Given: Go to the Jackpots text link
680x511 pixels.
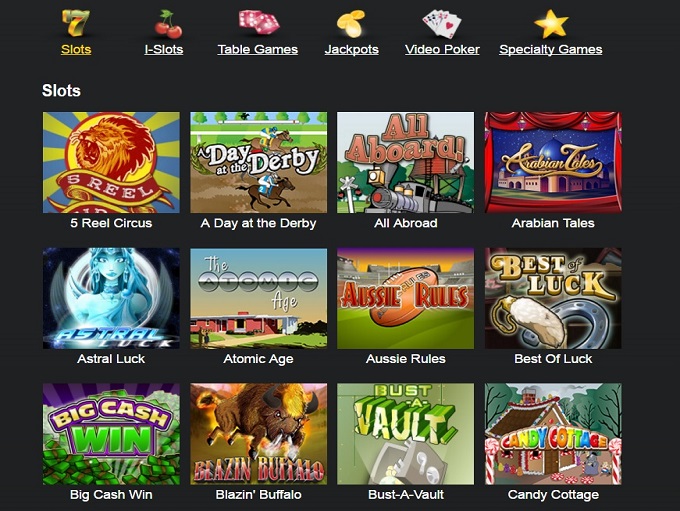Looking at the screenshot, I should [x=351, y=49].
